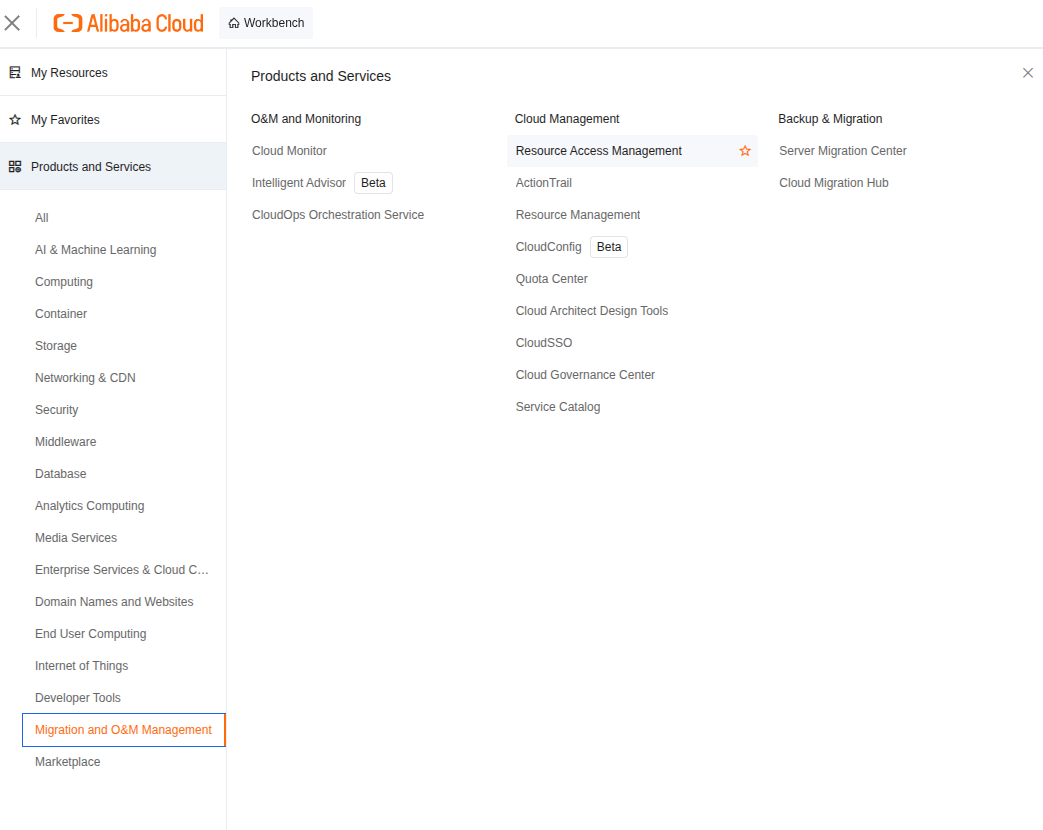Image resolution: width=1043 pixels, height=830 pixels.
Task: Click Beta tag next to Intelligent Advisor
Action: click(373, 183)
